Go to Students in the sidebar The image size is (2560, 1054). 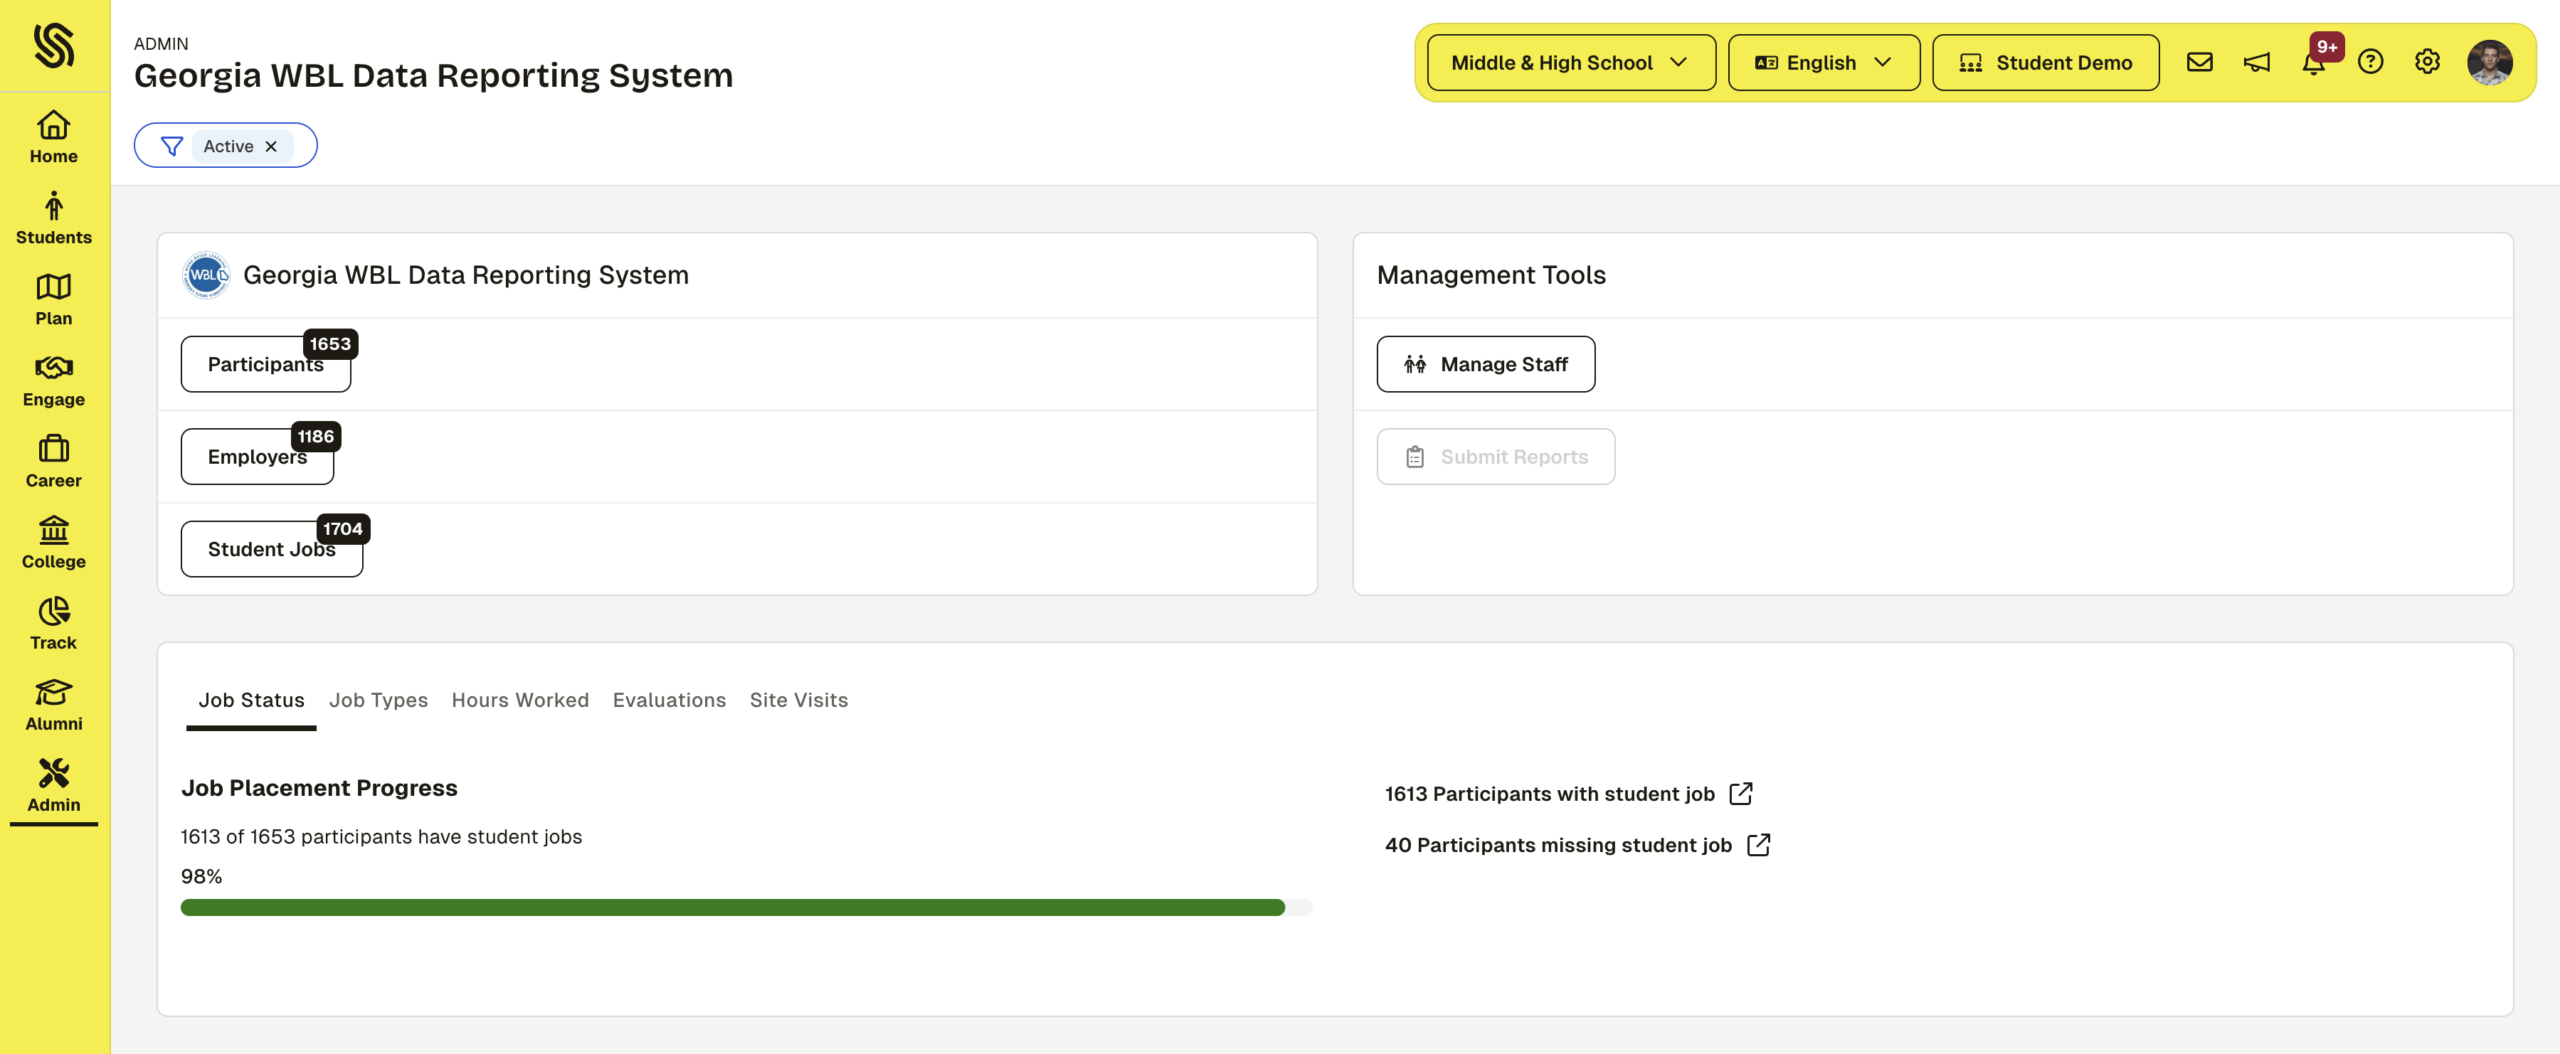tap(54, 218)
